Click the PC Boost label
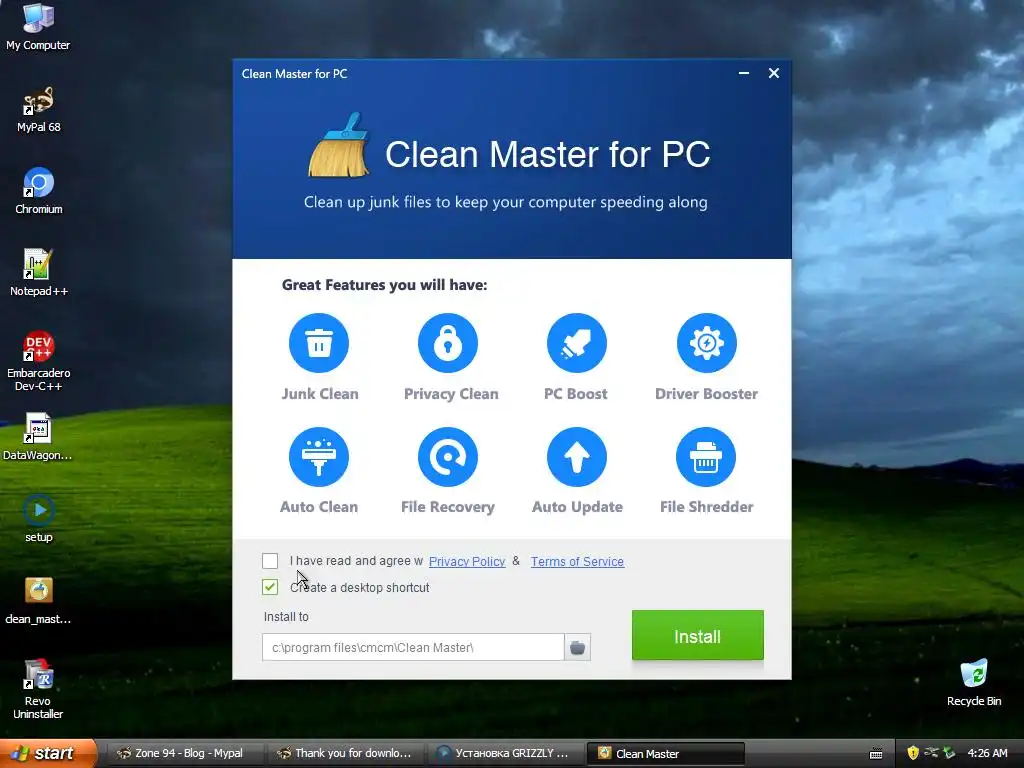1024x768 pixels. (575, 394)
